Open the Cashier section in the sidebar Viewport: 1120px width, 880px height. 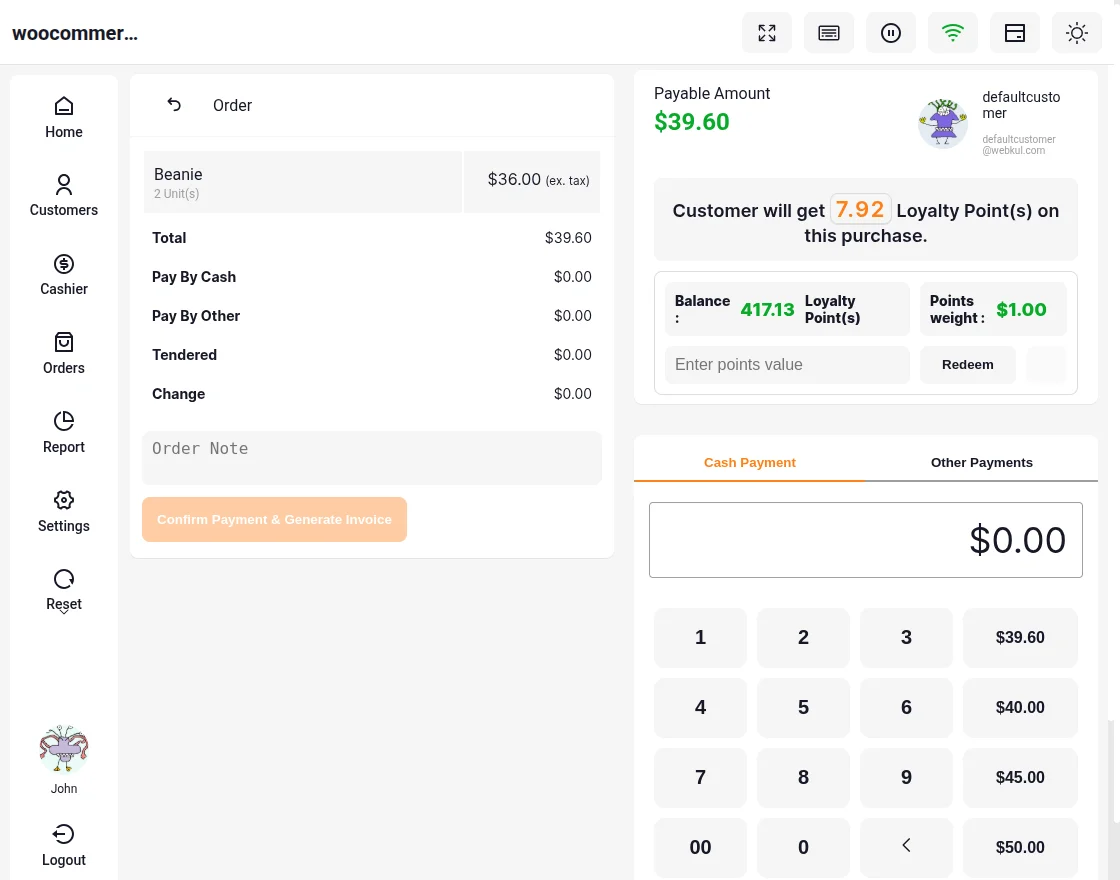coord(63,274)
